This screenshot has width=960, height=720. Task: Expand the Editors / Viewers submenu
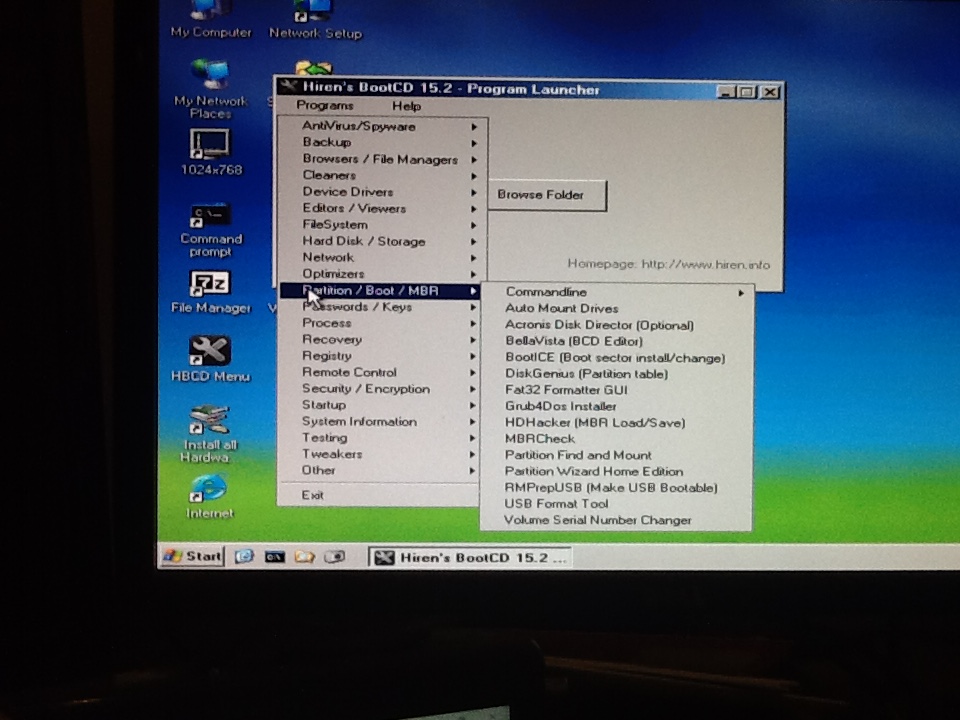(x=382, y=208)
